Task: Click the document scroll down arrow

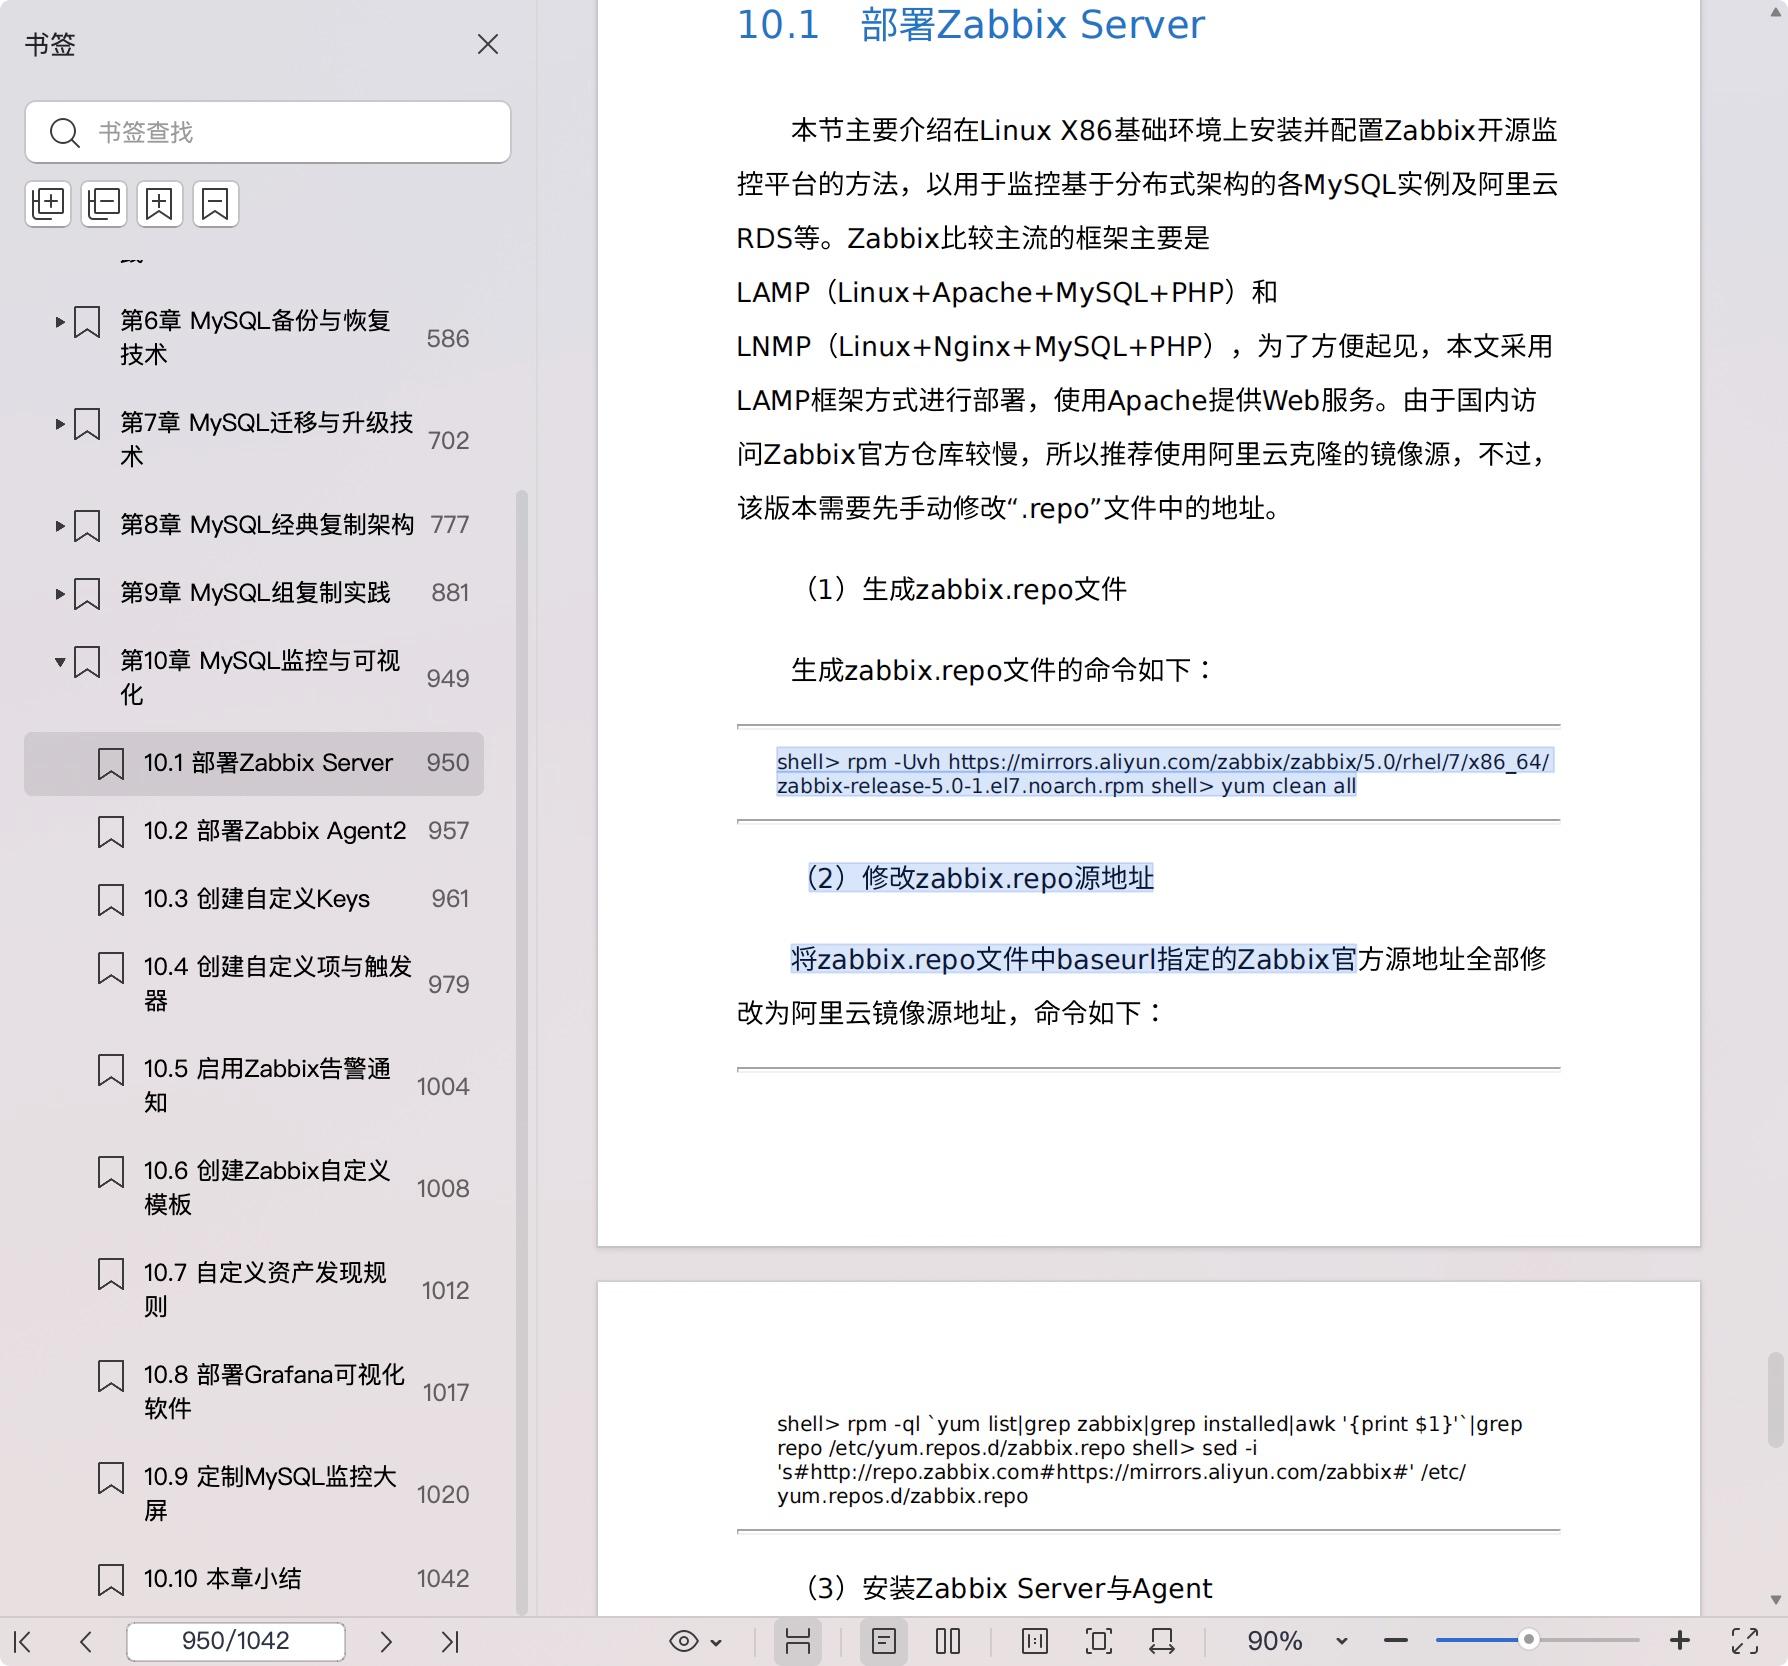Action: tap(1775, 1600)
